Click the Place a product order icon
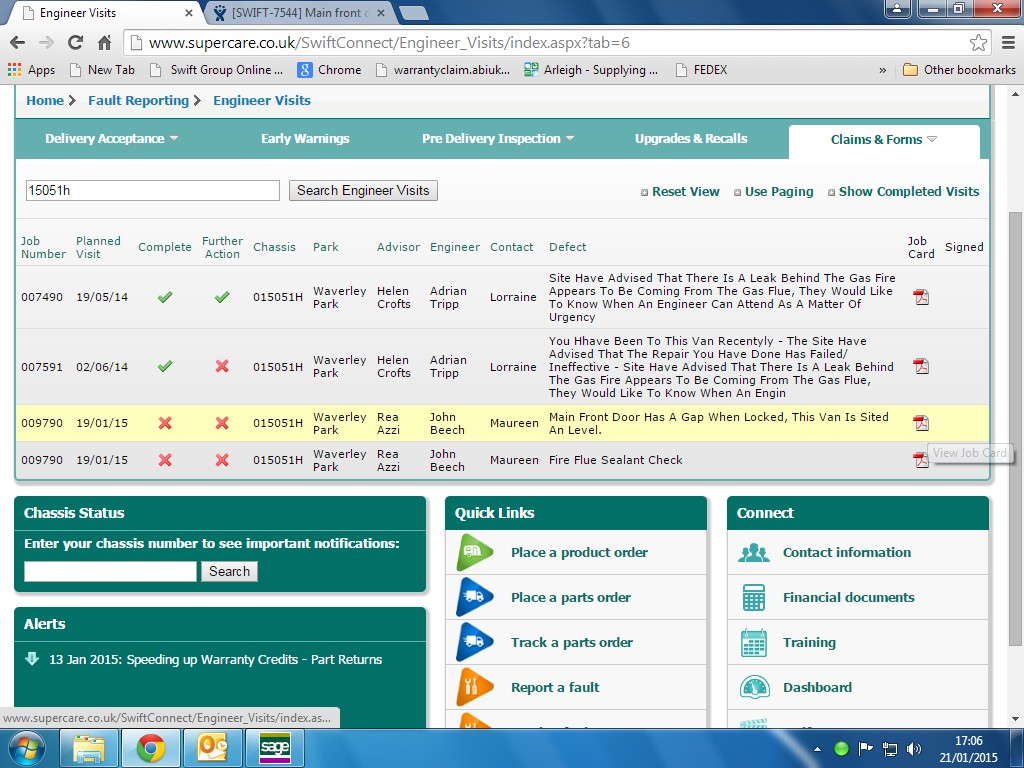Screen dimensions: 1024x768 475,552
